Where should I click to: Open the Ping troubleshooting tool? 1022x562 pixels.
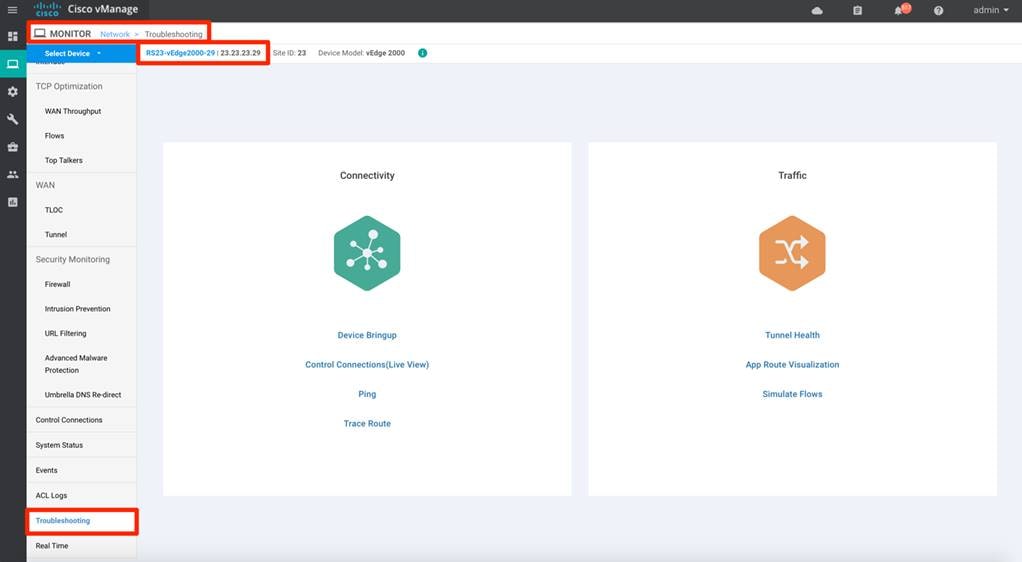[x=367, y=394]
